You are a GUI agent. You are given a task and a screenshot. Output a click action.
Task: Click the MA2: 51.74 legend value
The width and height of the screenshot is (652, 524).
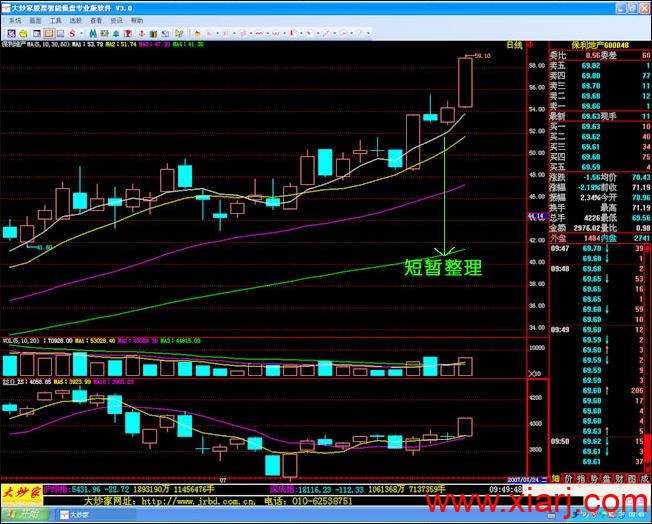pos(121,44)
